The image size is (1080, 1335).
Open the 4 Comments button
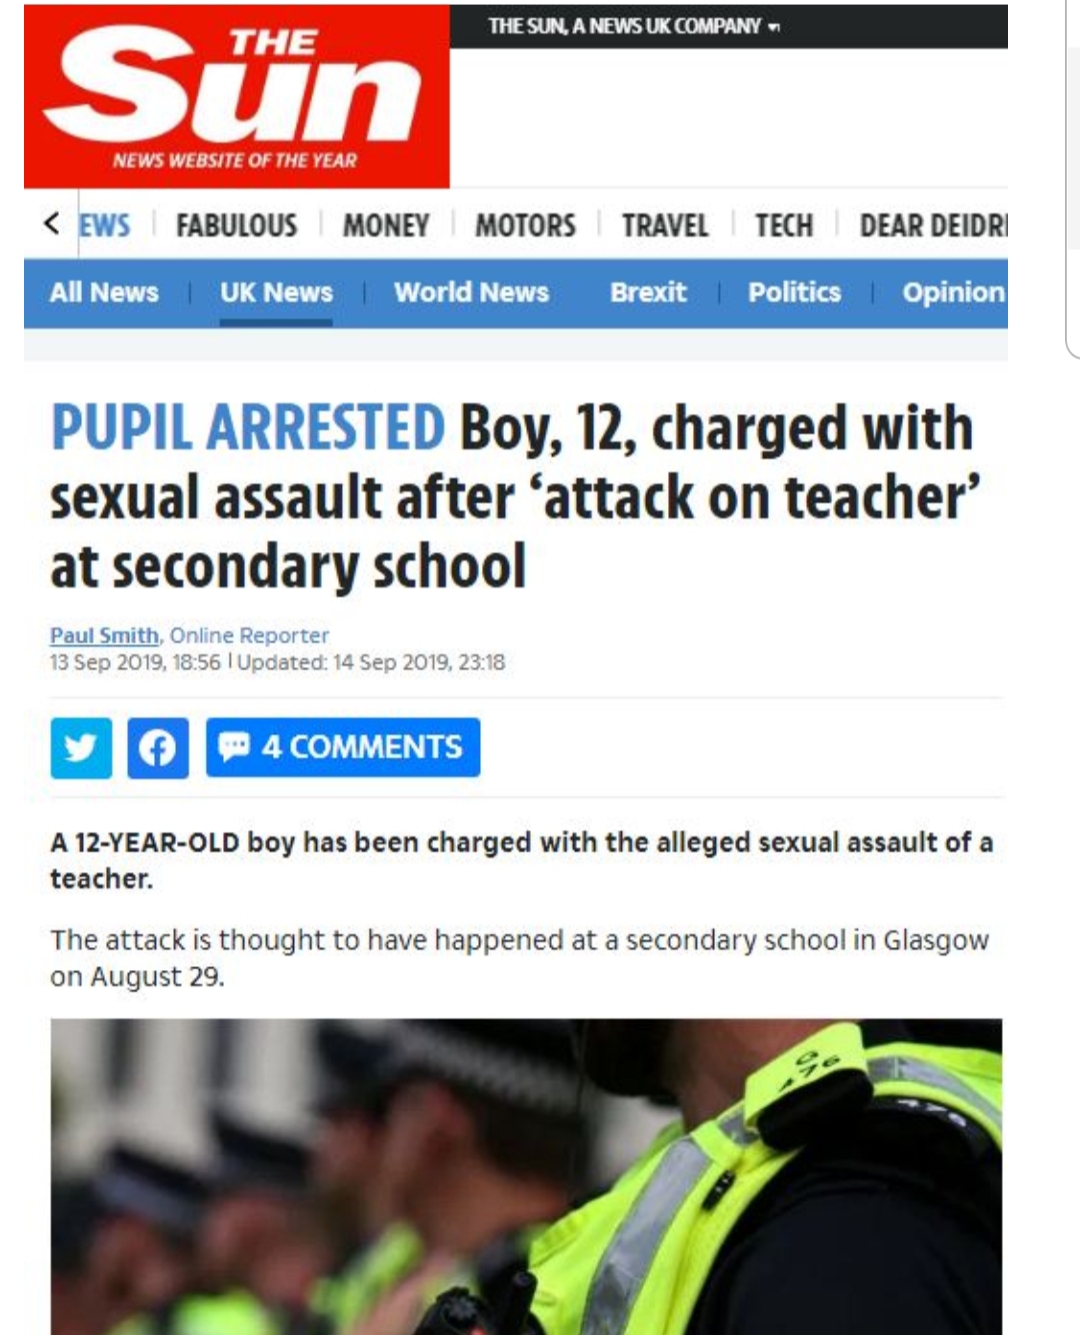343,747
